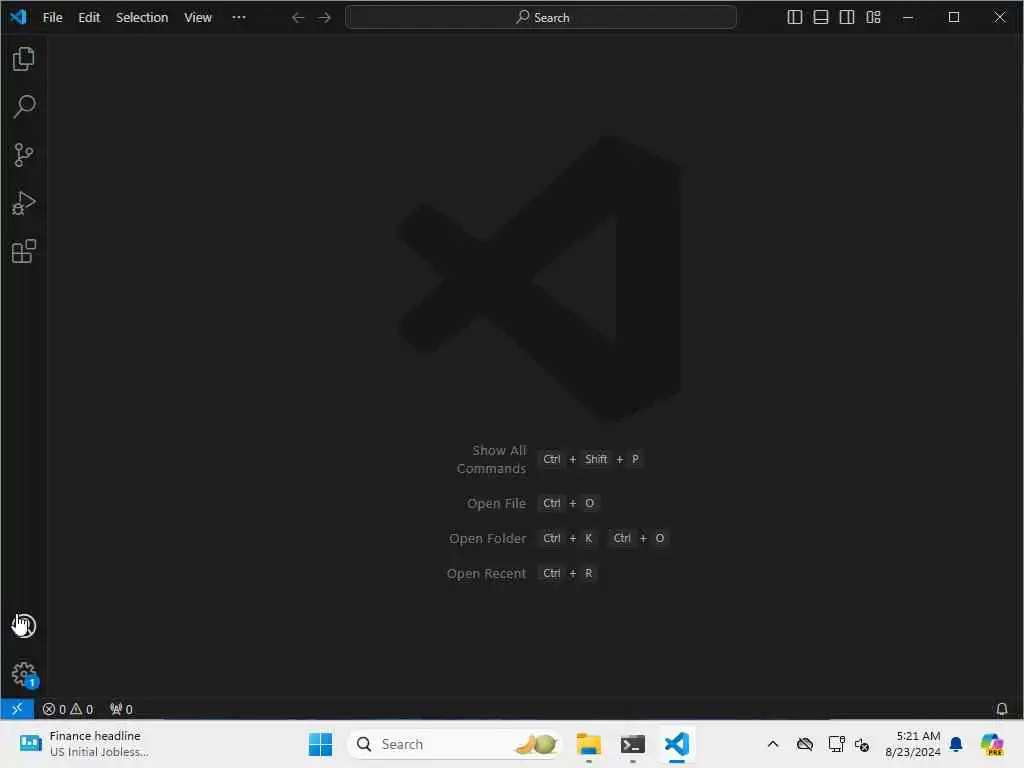Open the Explorer view in activity bar
This screenshot has width=1024, height=768.
tap(24, 59)
